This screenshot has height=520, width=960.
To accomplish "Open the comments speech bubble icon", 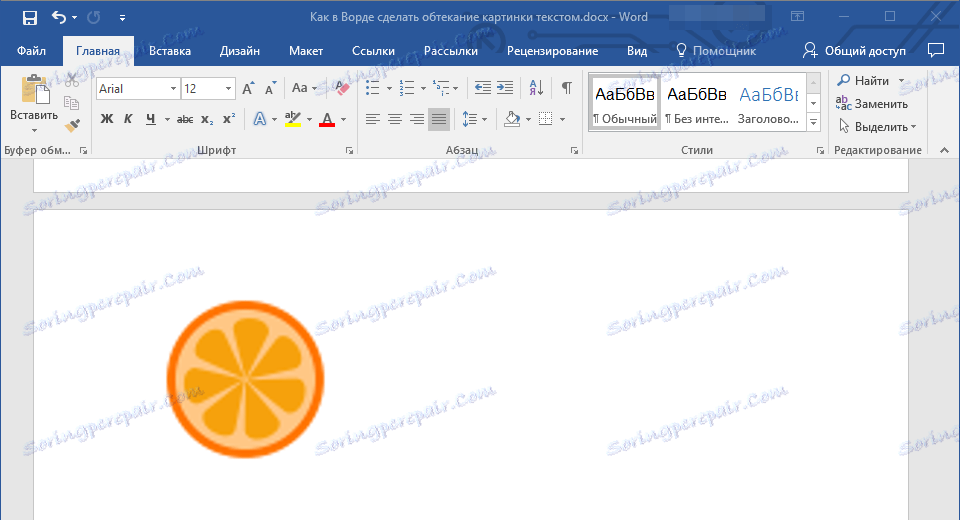I will point(936,50).
